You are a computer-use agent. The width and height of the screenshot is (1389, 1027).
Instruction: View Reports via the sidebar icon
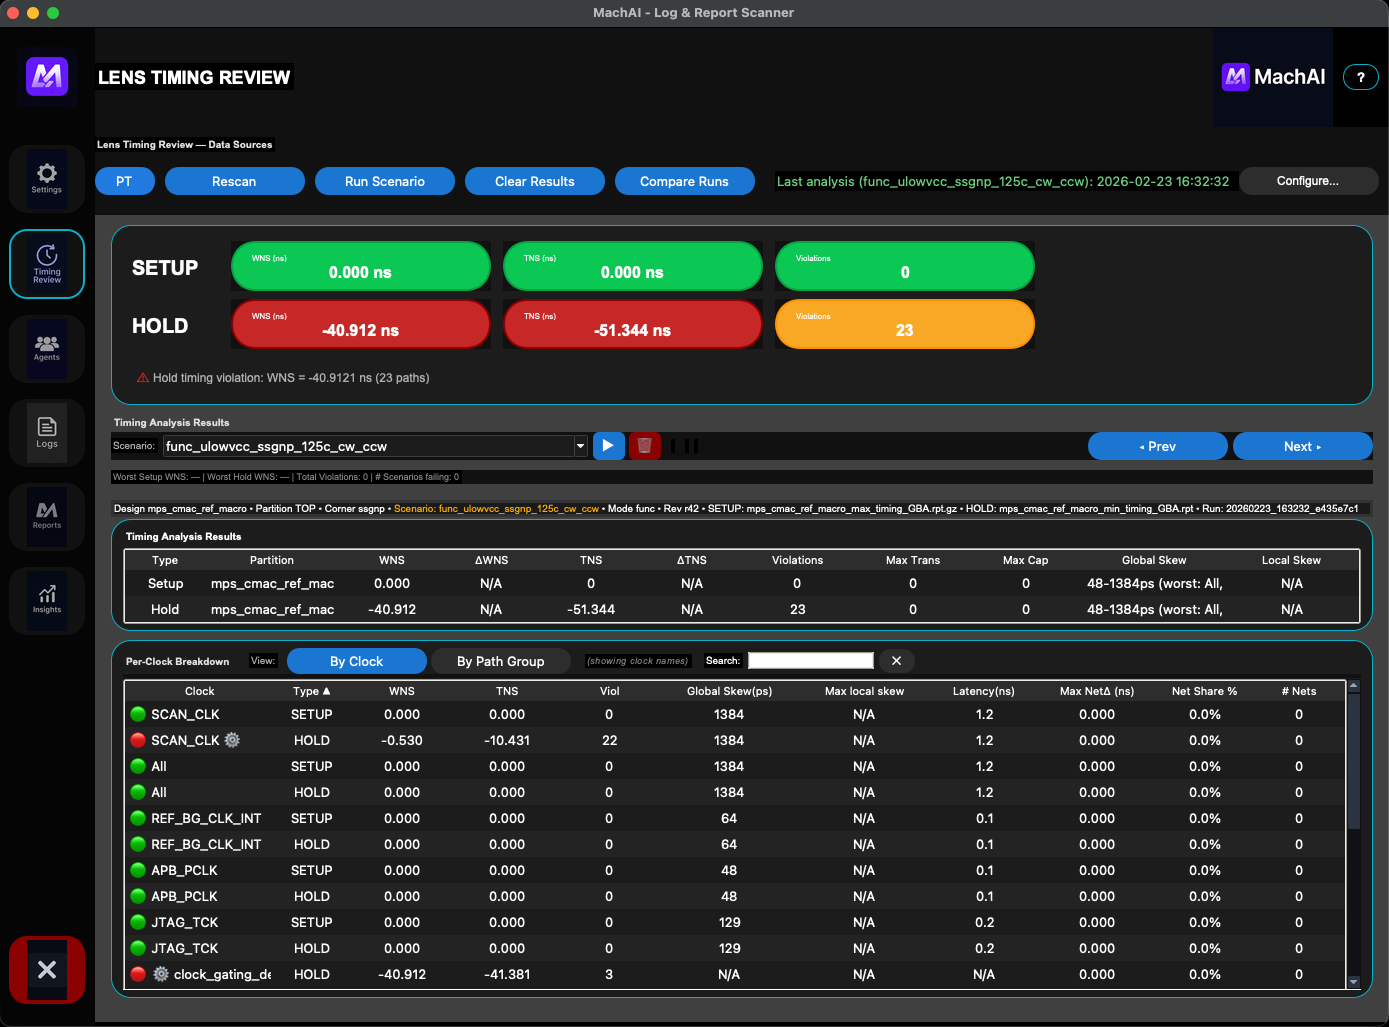(46, 516)
